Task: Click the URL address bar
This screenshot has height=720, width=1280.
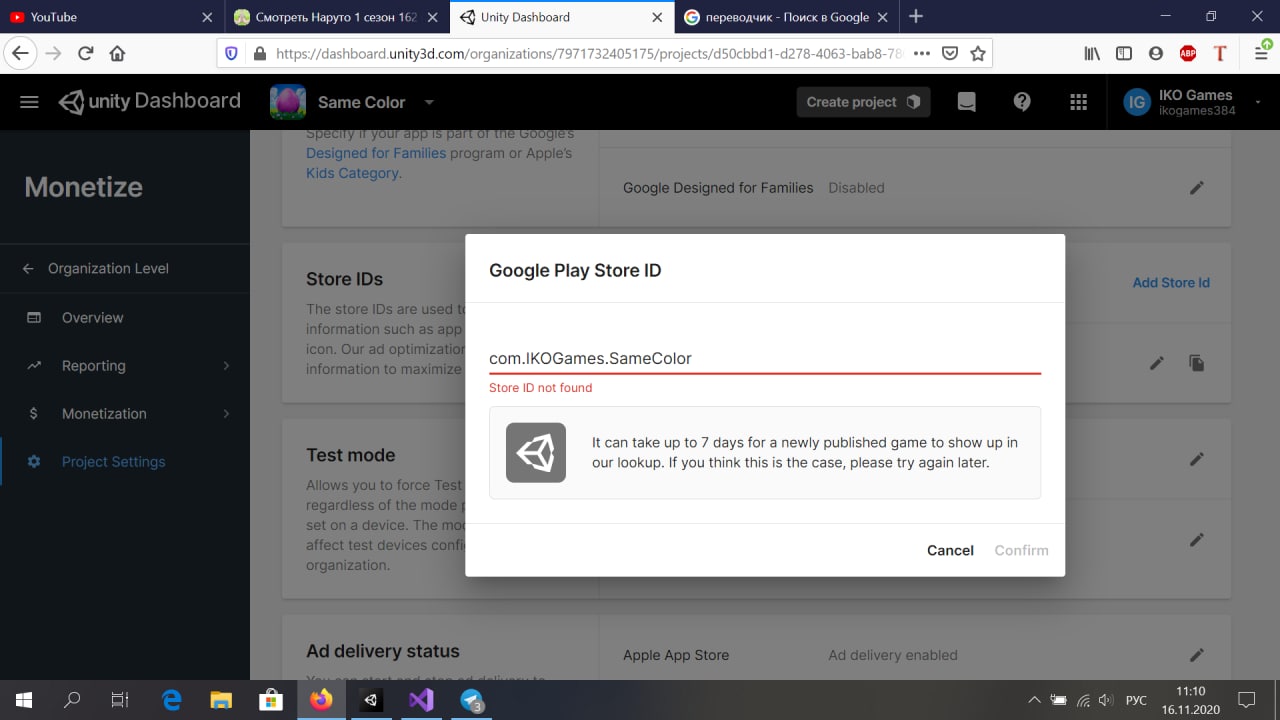Action: click(x=590, y=53)
